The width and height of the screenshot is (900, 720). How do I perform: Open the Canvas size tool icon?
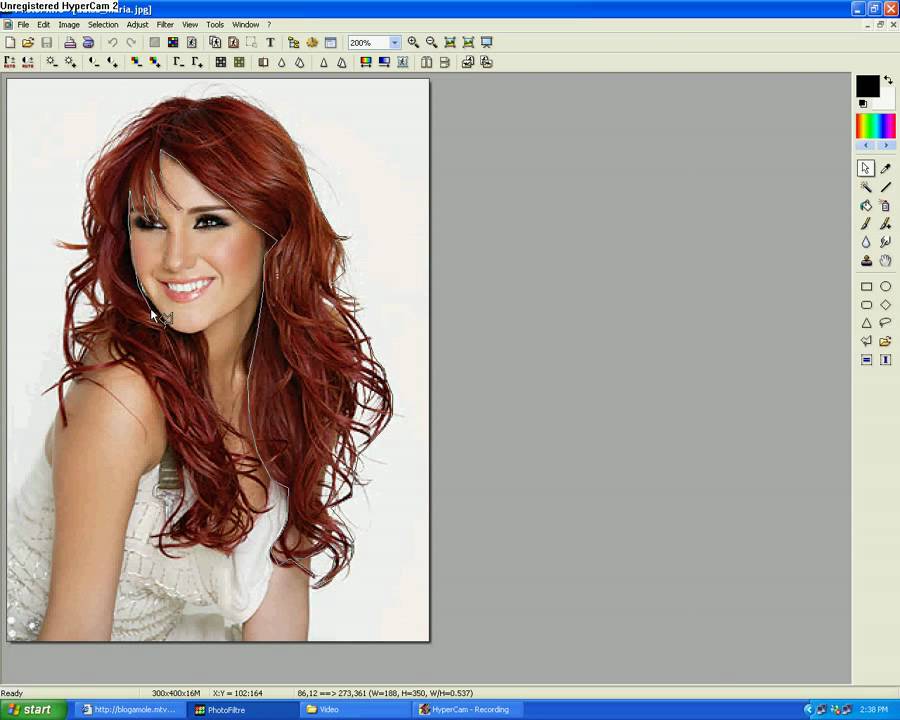click(234, 42)
